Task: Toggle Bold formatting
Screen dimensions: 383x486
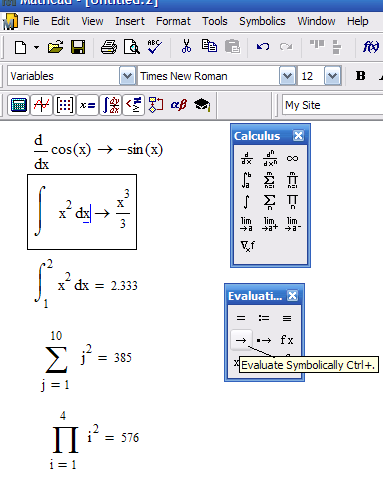Action: [360, 76]
